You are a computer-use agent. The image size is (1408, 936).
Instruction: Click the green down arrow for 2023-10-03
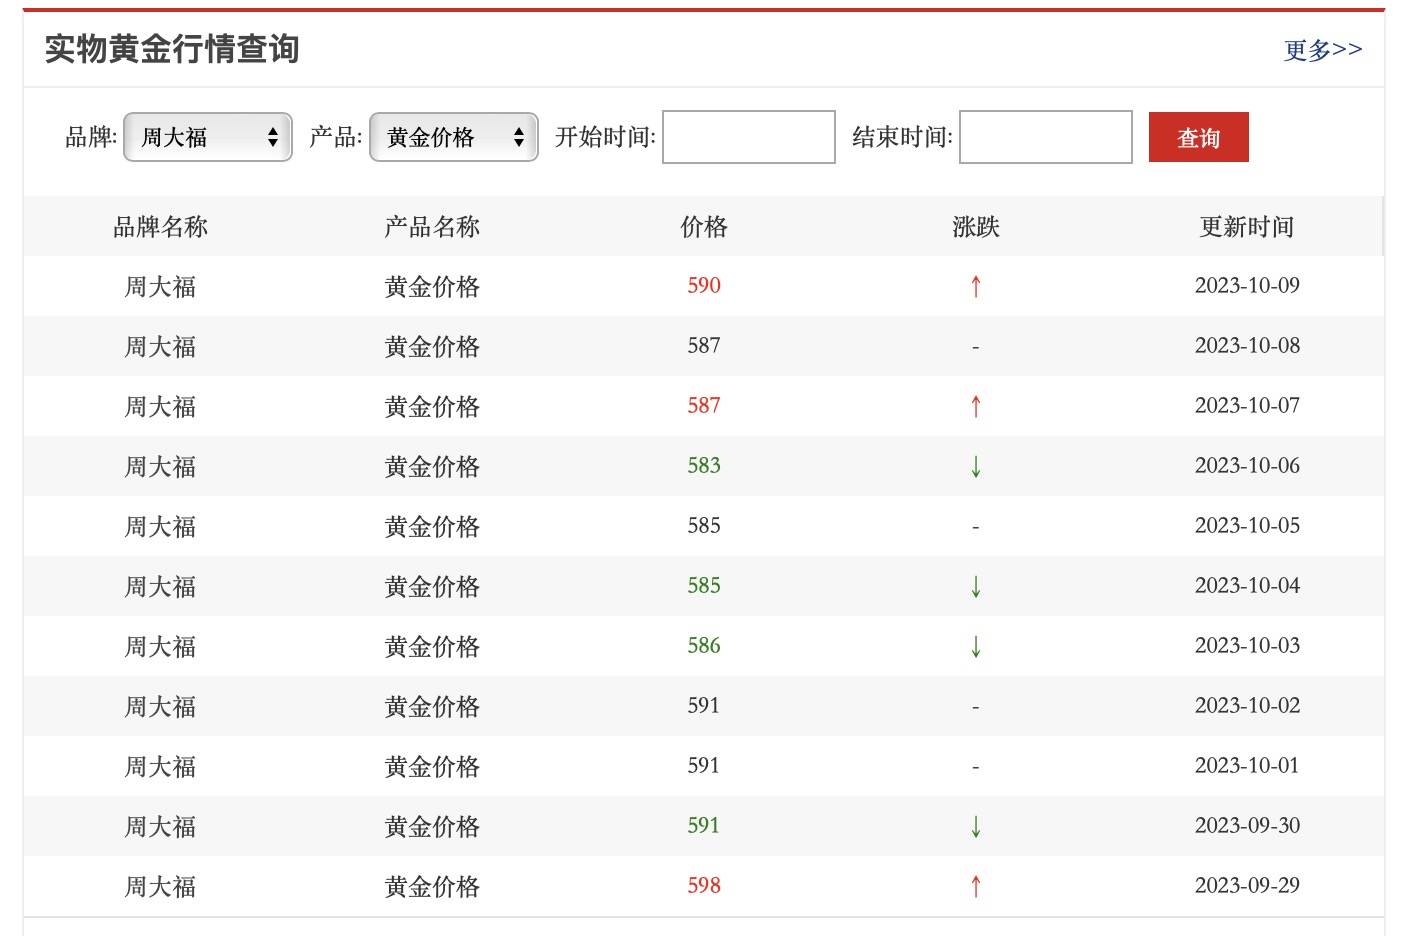coord(976,647)
